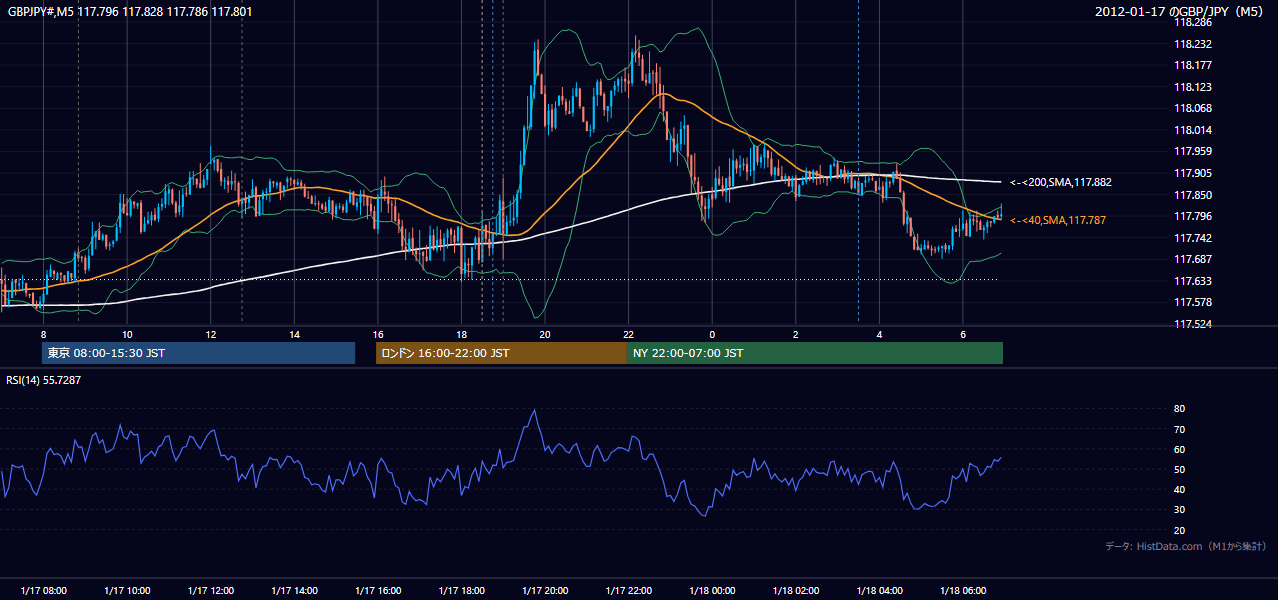Click price axis value 117.687
Image resolution: width=1278 pixels, height=600 pixels.
1192,259
